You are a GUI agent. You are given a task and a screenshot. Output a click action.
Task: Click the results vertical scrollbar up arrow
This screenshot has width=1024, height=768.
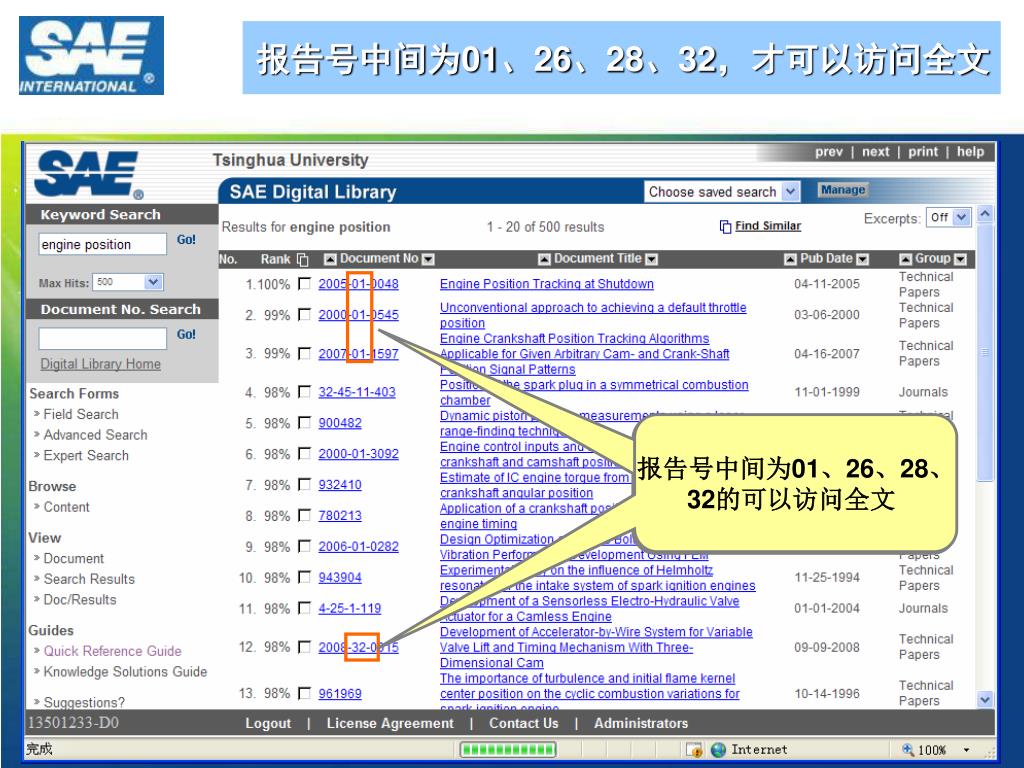click(x=985, y=214)
